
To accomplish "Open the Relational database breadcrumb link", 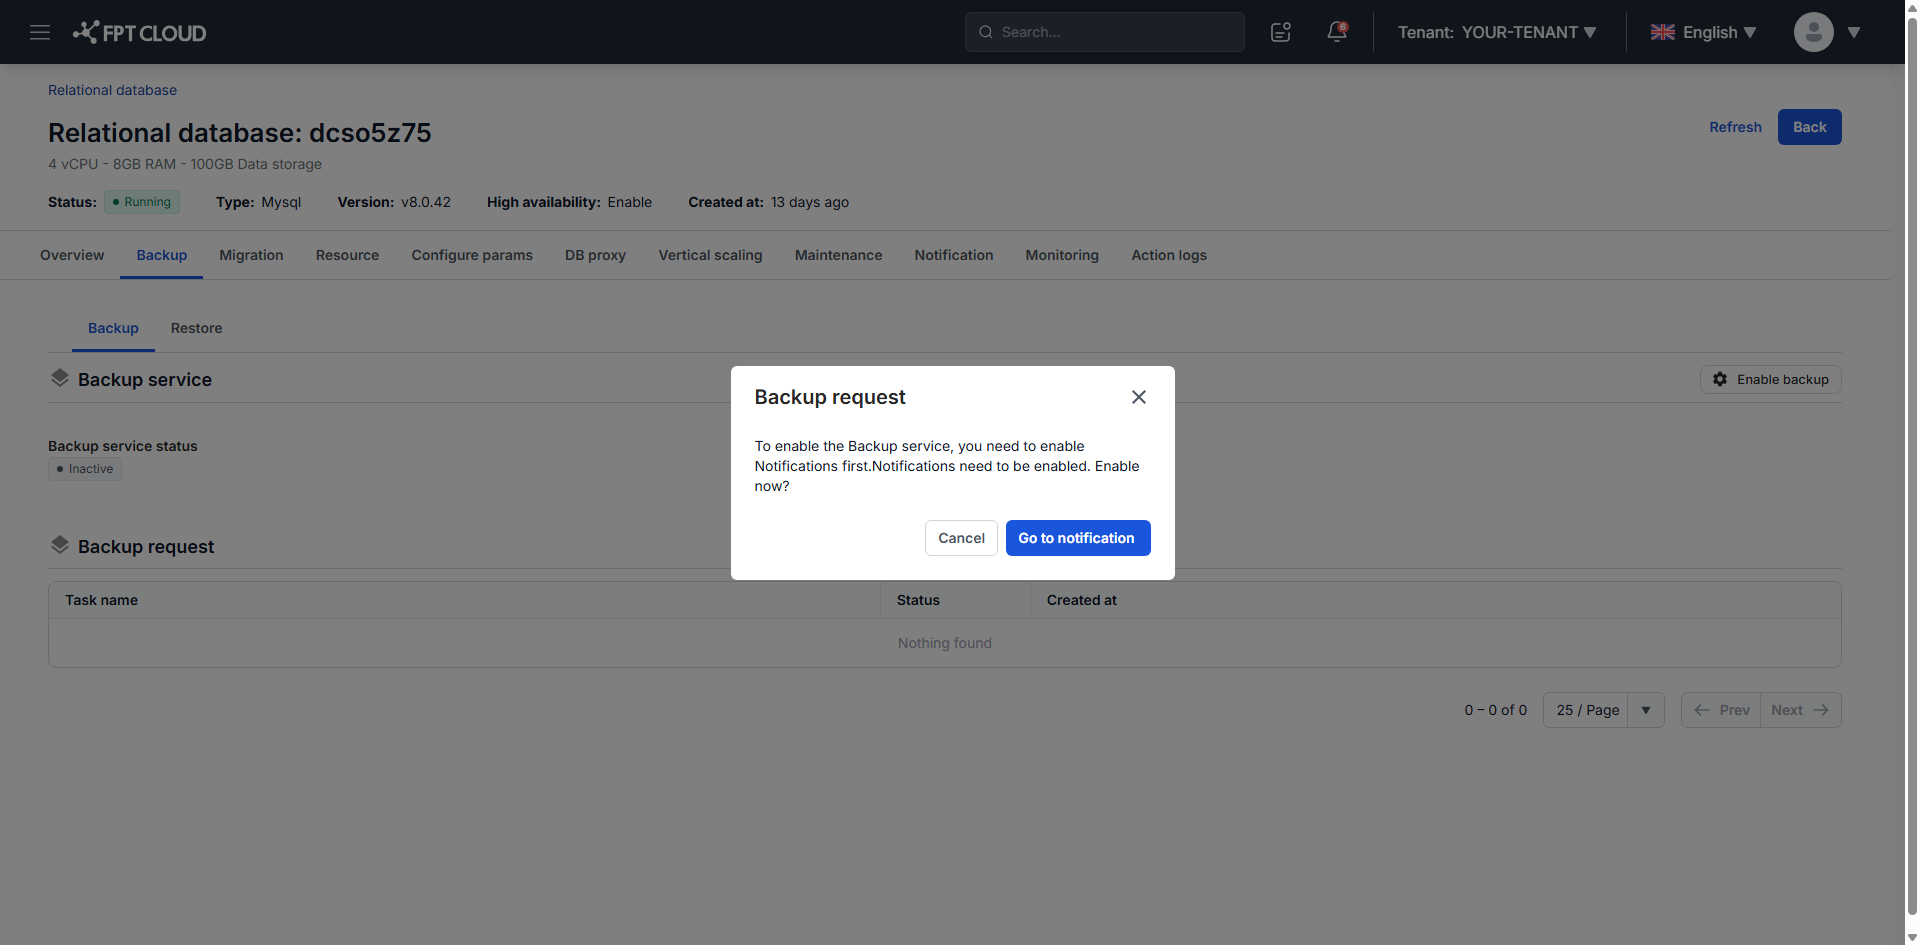I will click(x=112, y=90).
